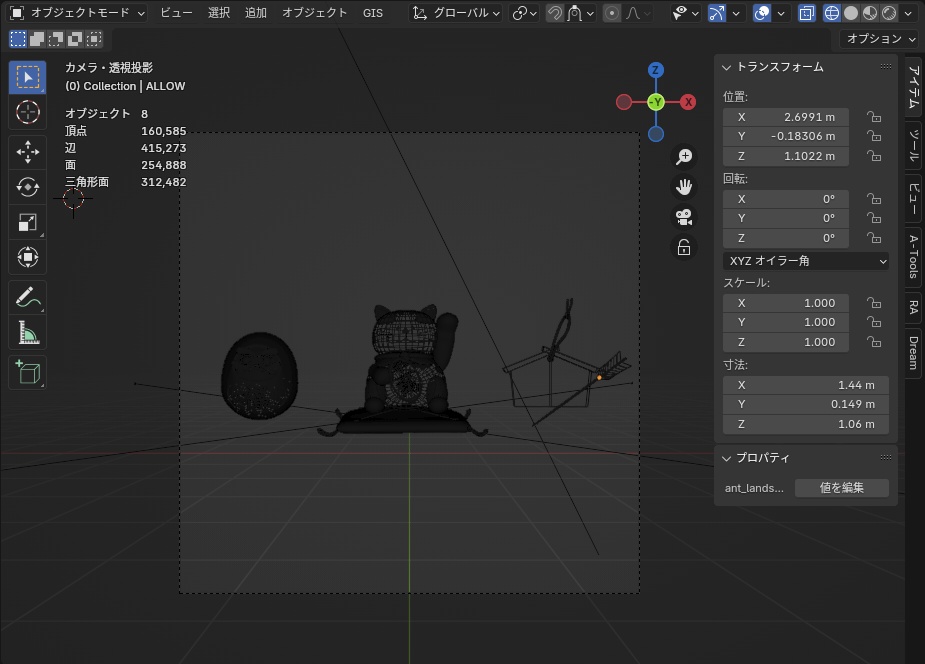Toggle lock camera to view padlock
925x664 pixels.
pos(684,247)
